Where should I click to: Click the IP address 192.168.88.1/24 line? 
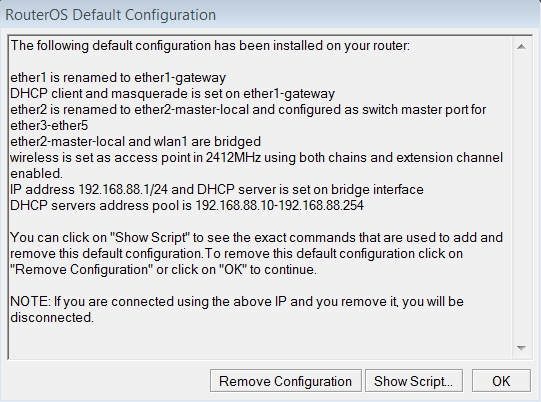[x=217, y=189]
